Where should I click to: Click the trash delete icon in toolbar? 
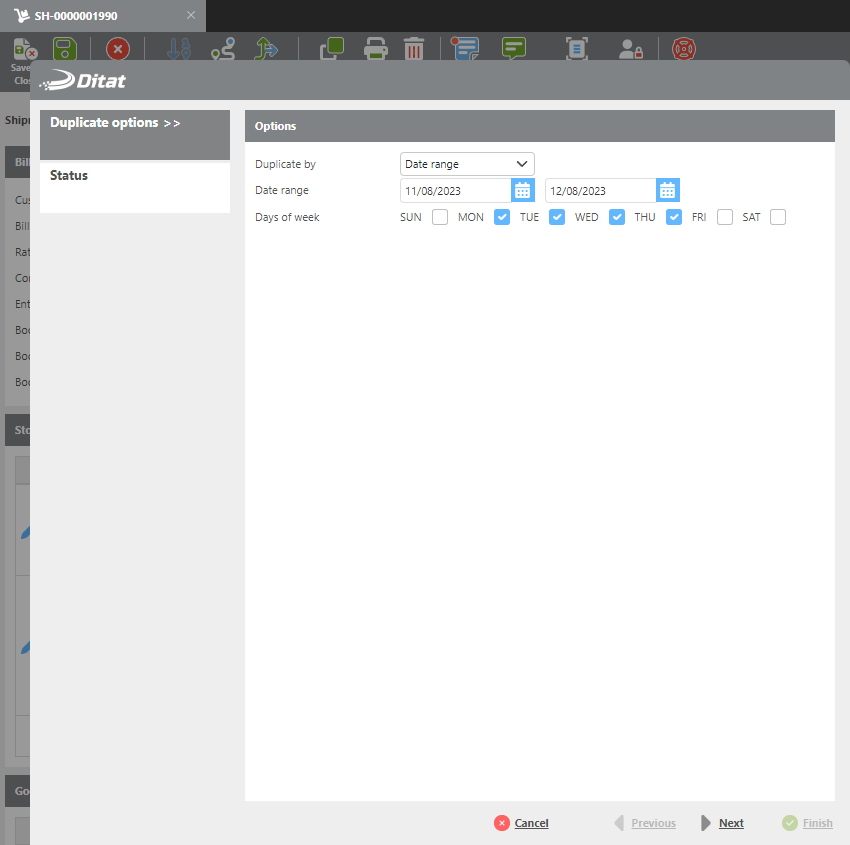click(x=414, y=49)
